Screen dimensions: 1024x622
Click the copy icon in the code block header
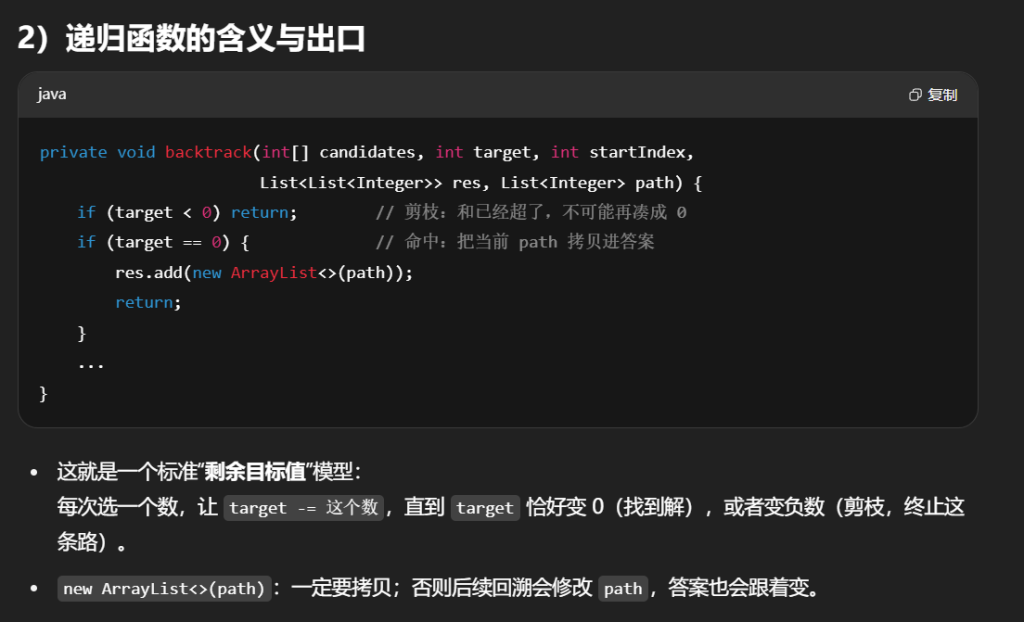(914, 95)
